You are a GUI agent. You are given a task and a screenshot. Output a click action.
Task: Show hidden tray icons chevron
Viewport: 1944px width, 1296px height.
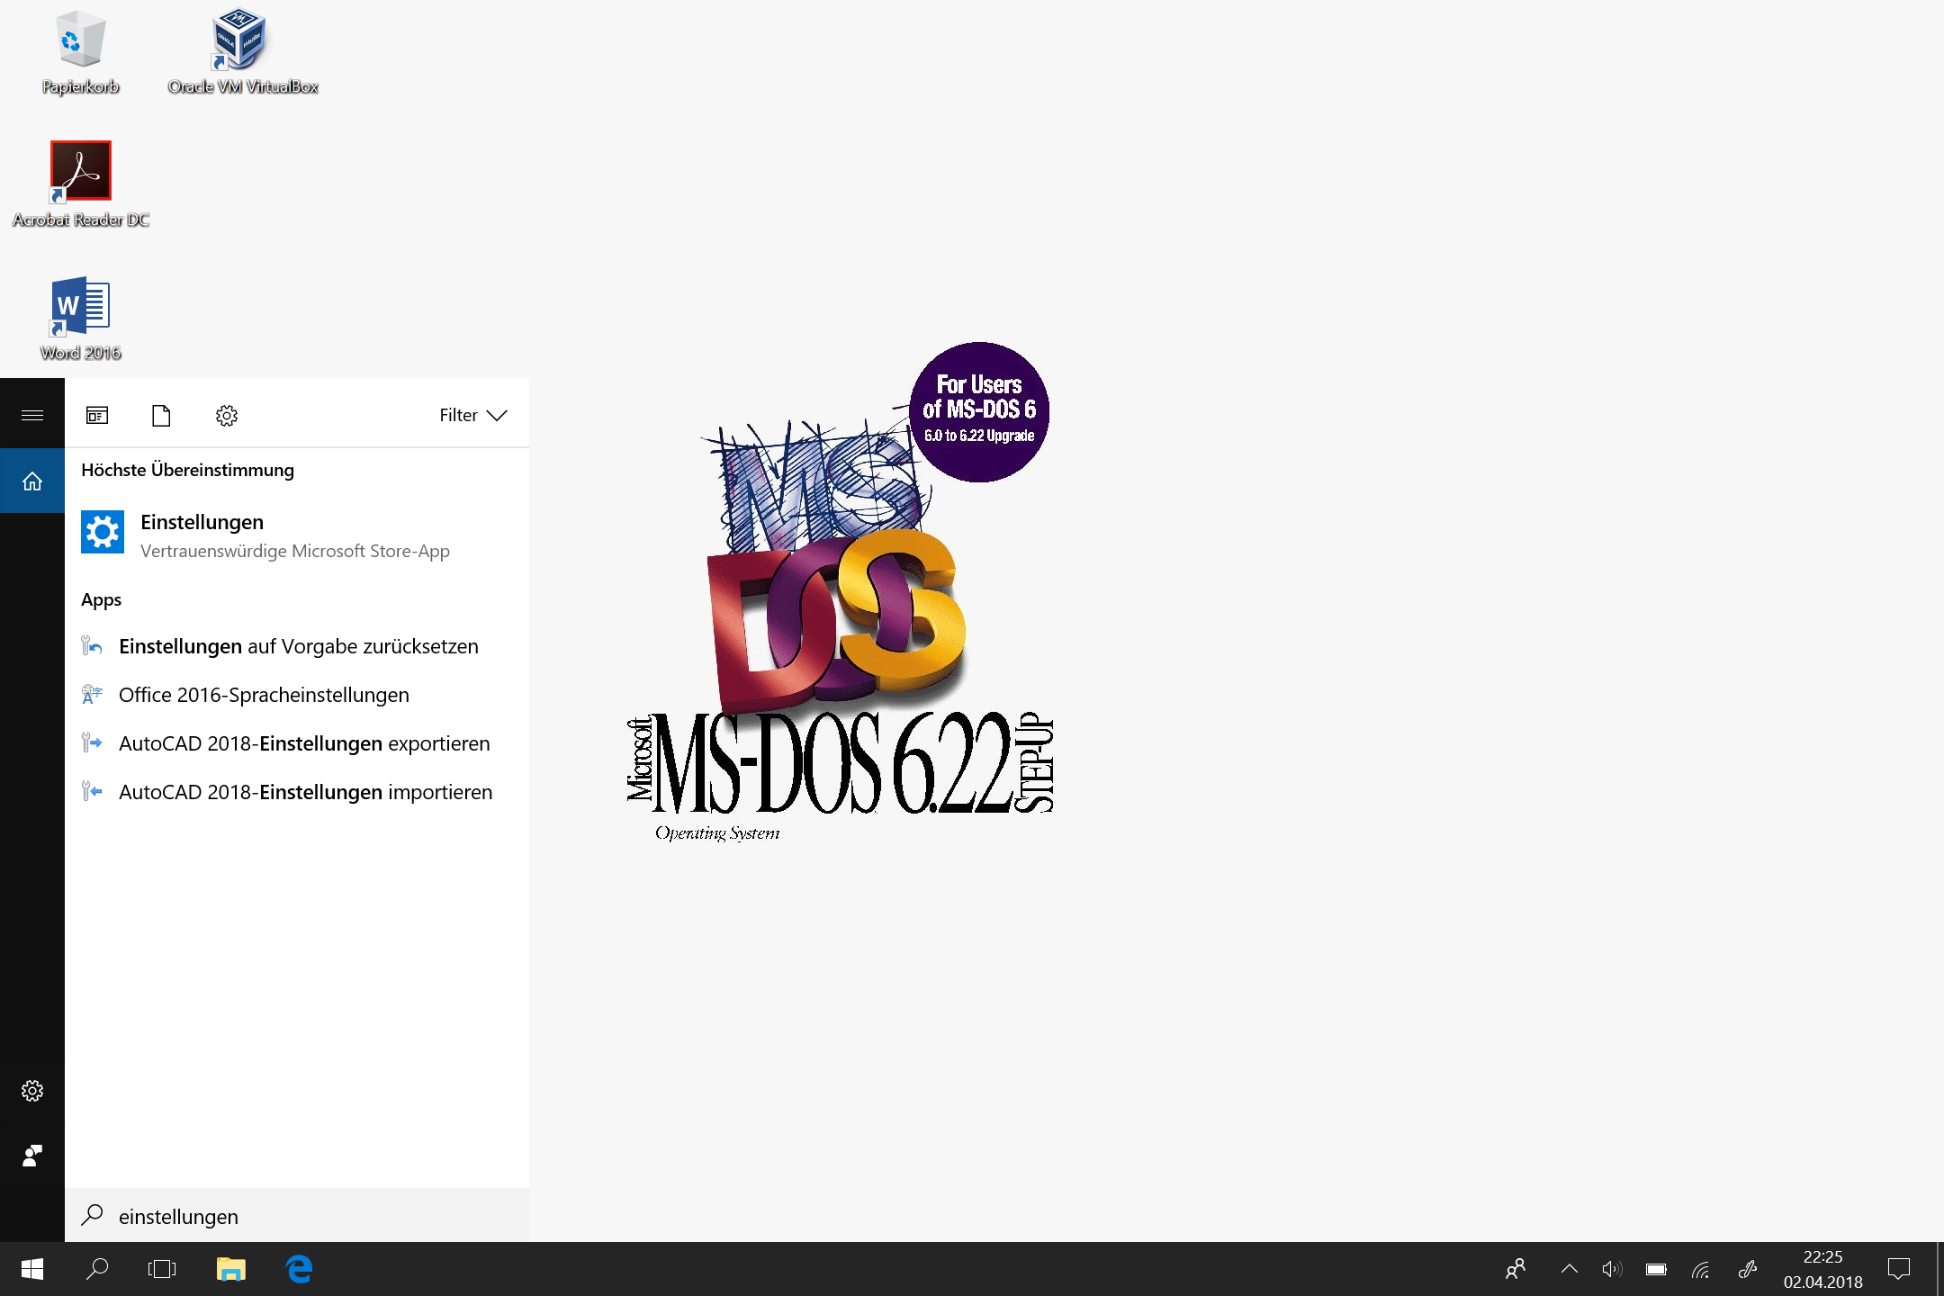tap(1569, 1269)
